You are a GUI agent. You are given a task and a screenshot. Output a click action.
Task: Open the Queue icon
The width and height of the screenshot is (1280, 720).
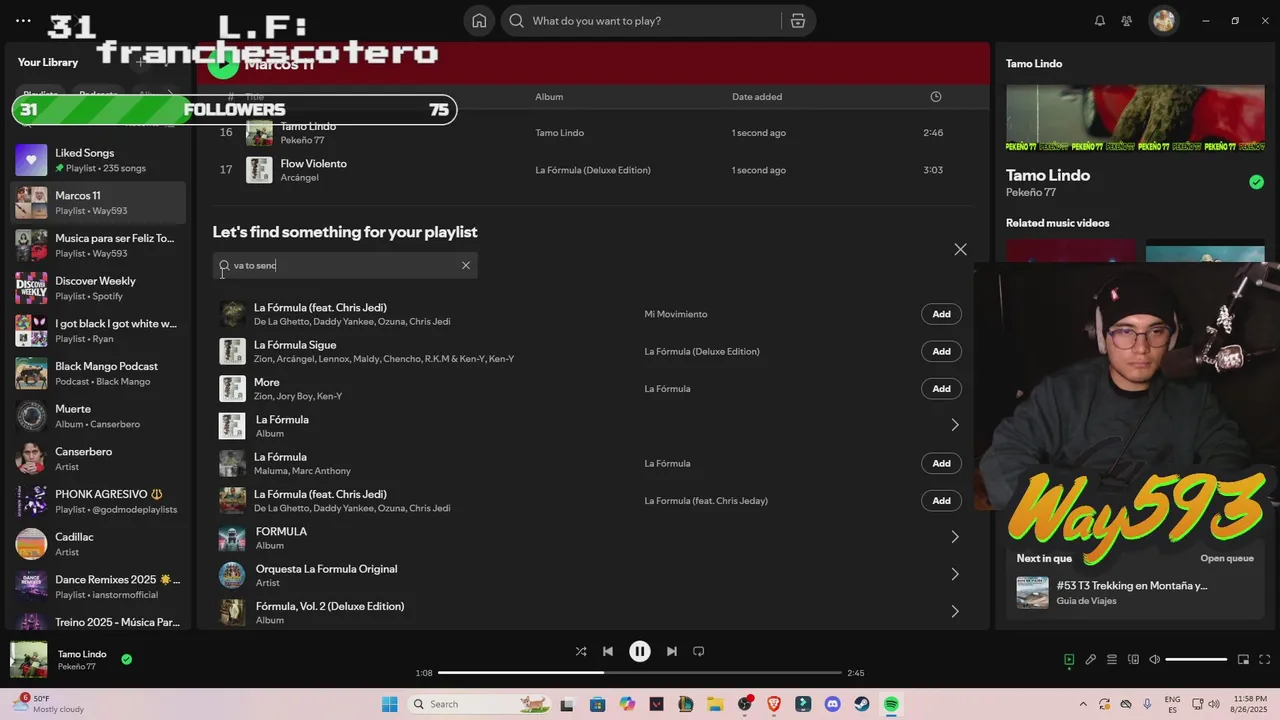coord(1112,660)
